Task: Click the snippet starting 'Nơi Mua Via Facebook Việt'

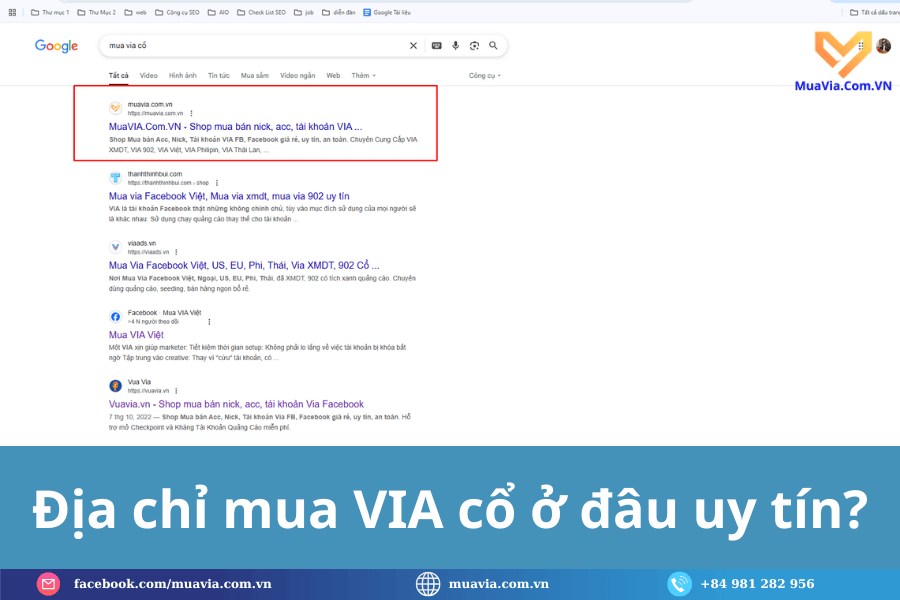Action: point(262,284)
